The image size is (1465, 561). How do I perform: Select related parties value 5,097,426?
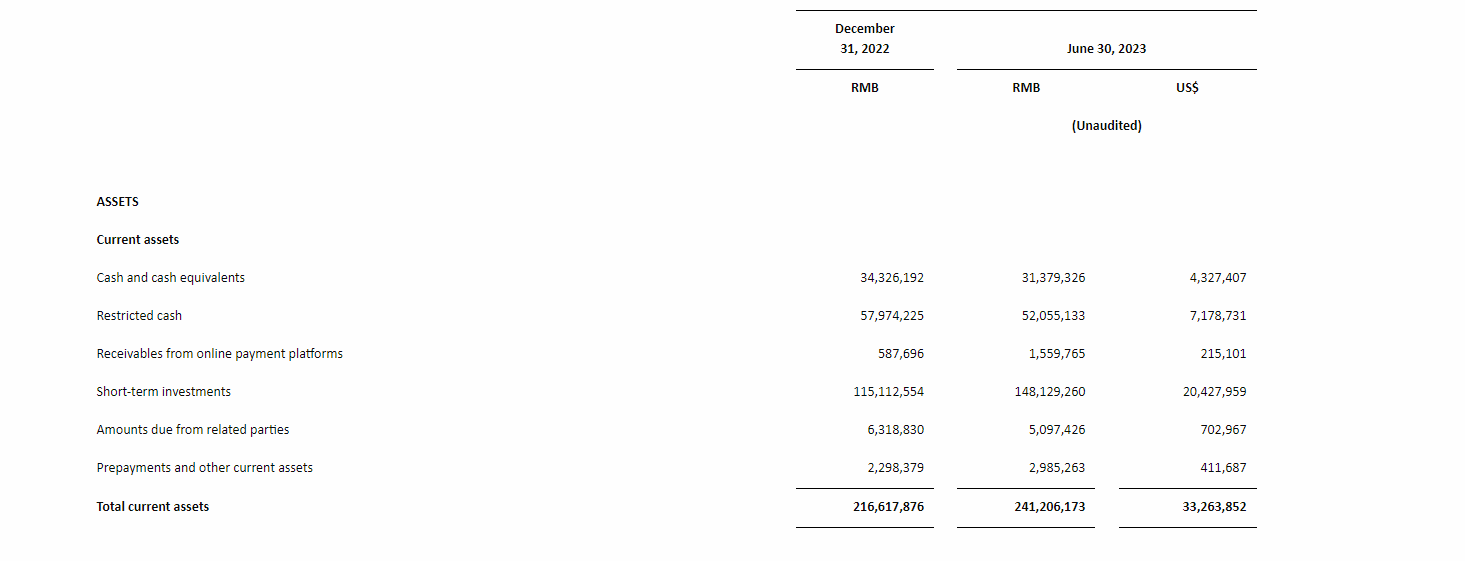click(x=1056, y=430)
